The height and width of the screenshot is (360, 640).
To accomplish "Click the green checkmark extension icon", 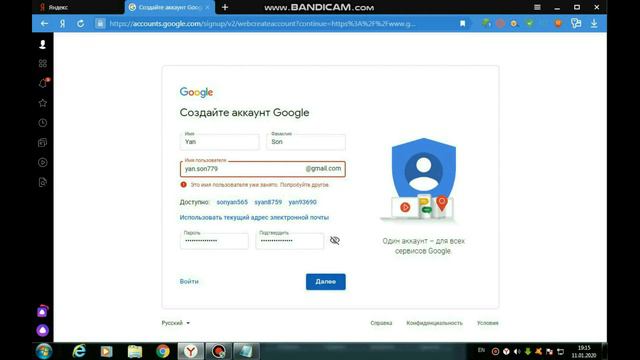I will coord(529,23).
